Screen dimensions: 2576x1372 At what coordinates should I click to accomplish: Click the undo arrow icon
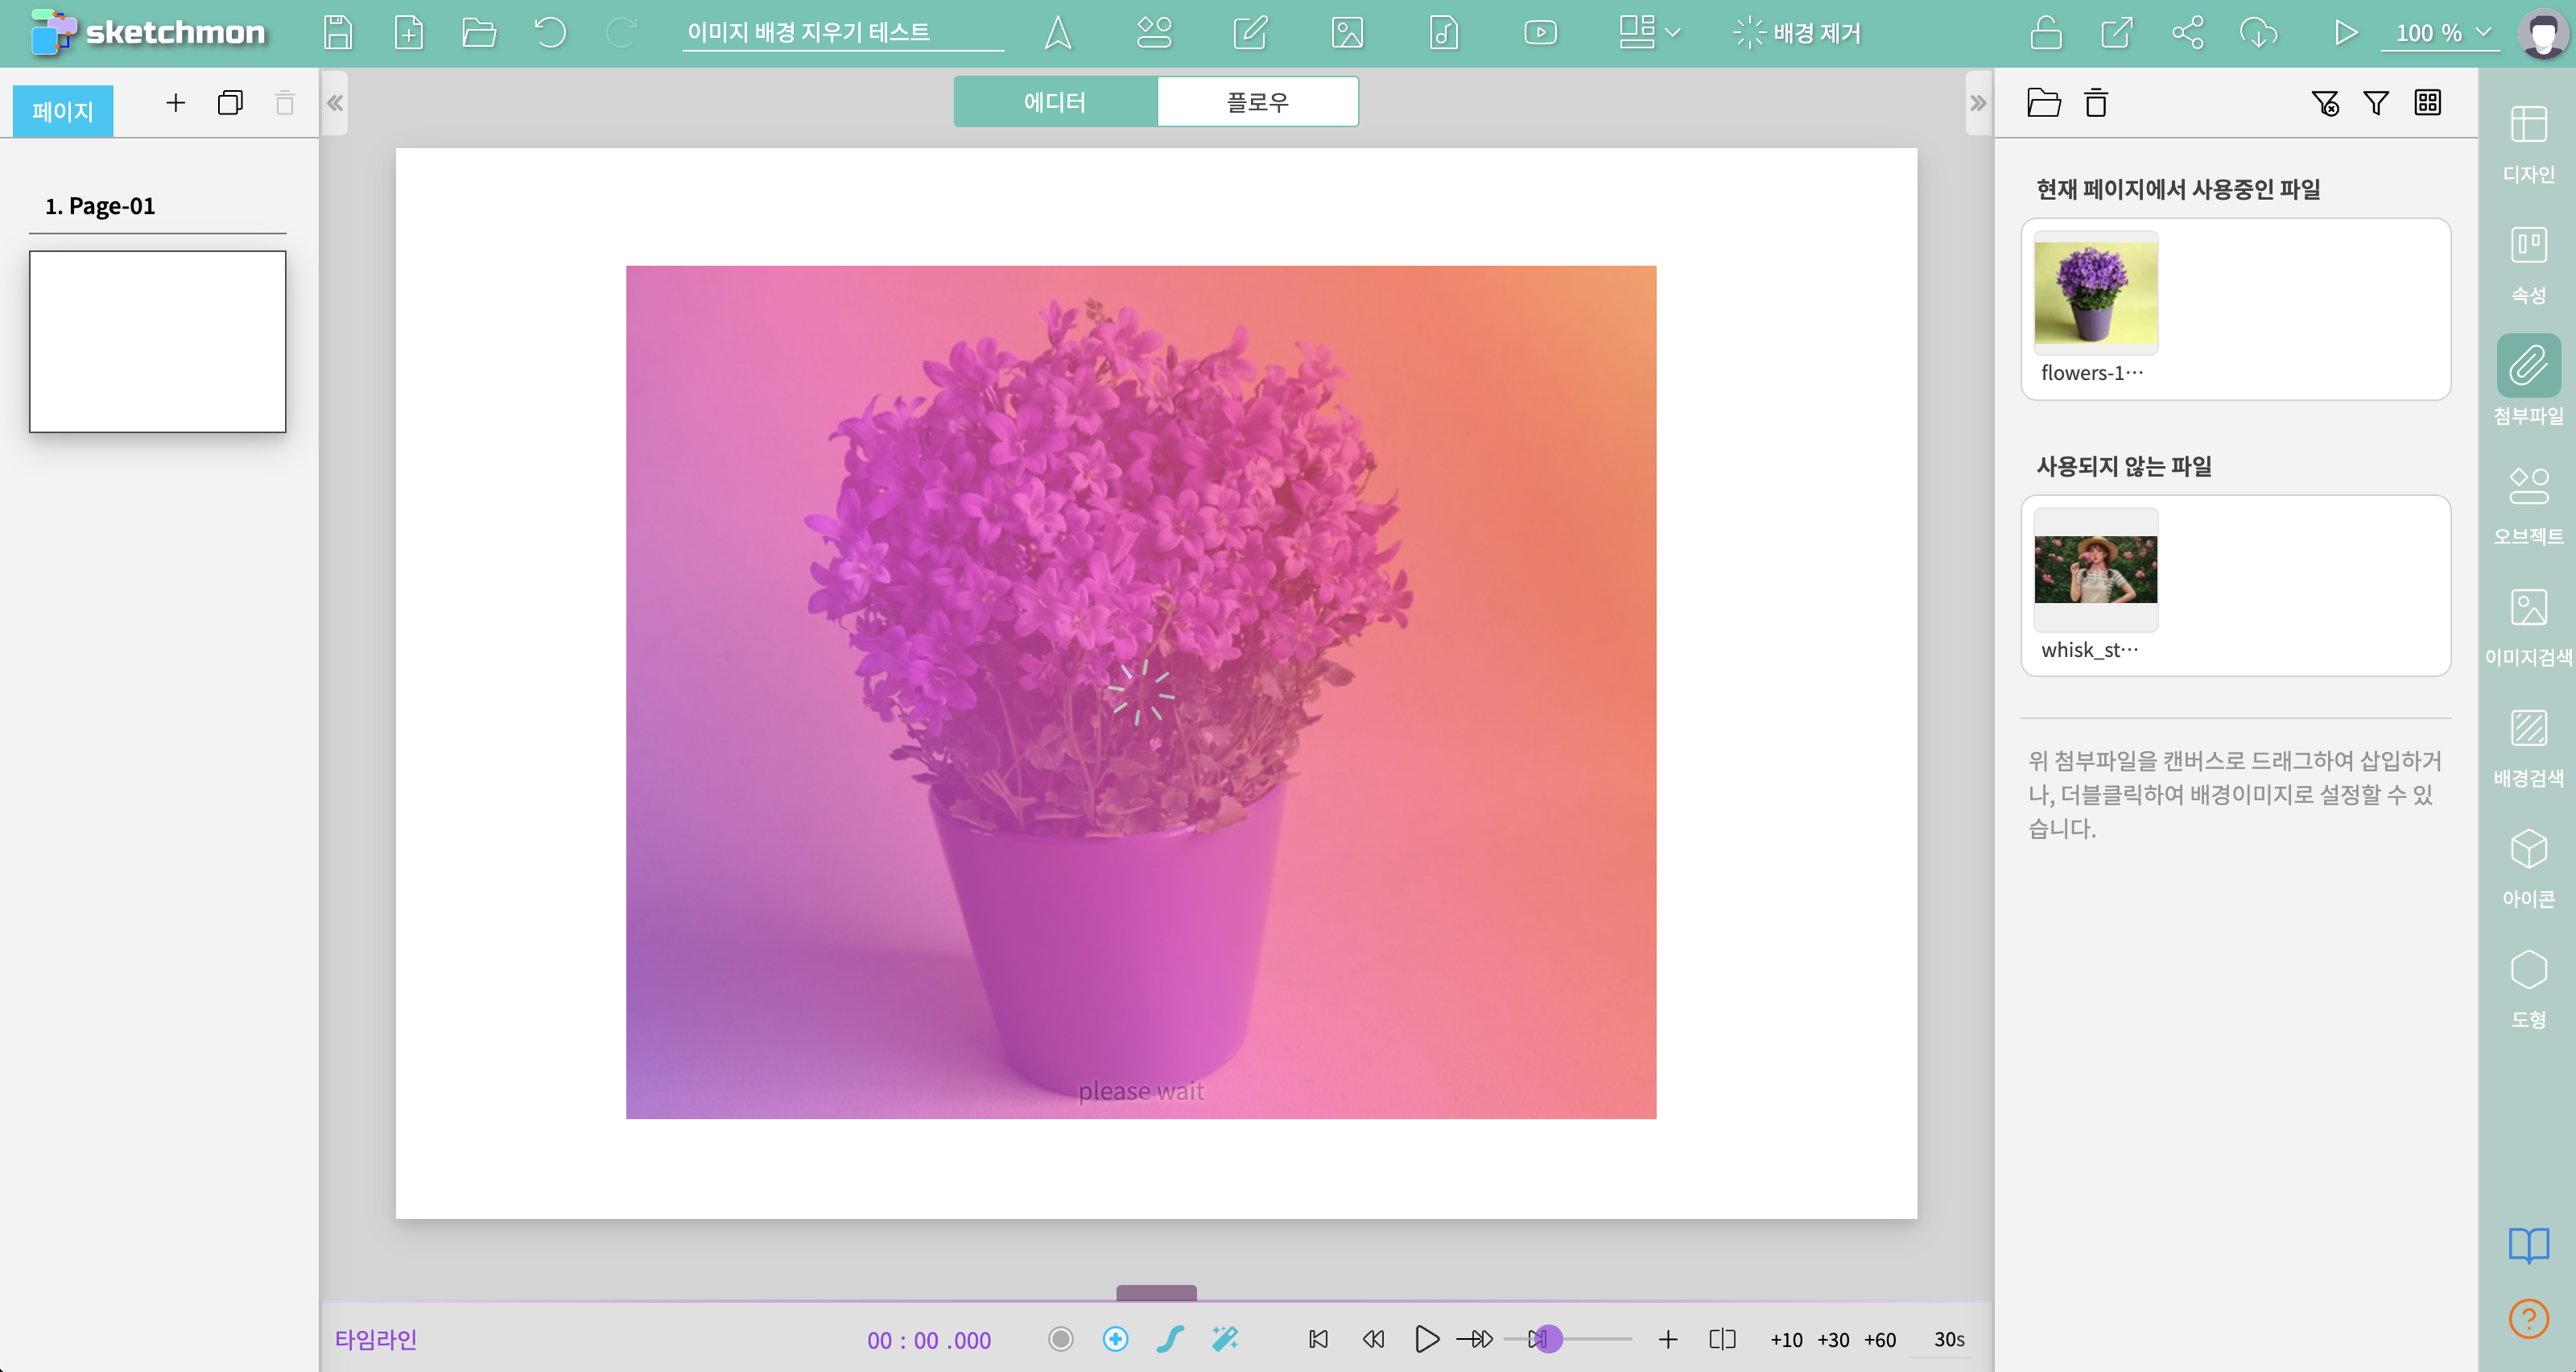pyautogui.click(x=550, y=33)
